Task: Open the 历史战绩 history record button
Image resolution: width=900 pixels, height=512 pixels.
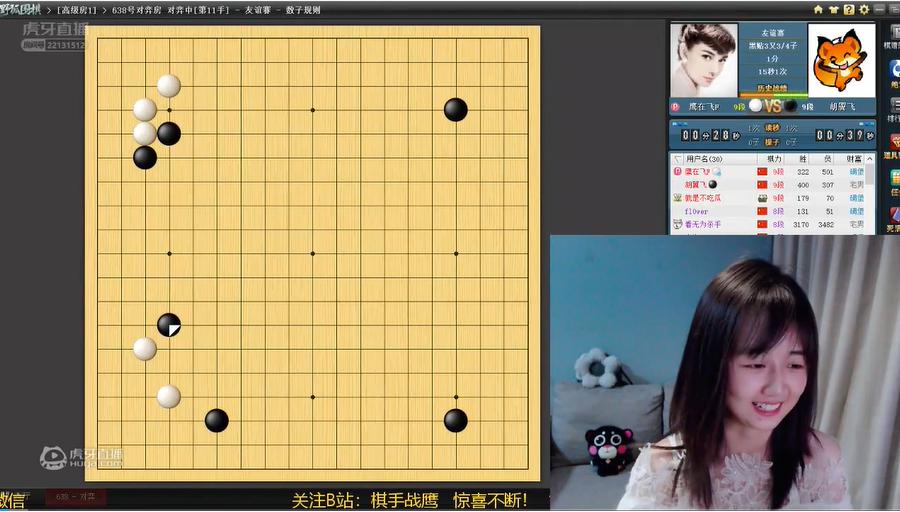Action: (772, 88)
